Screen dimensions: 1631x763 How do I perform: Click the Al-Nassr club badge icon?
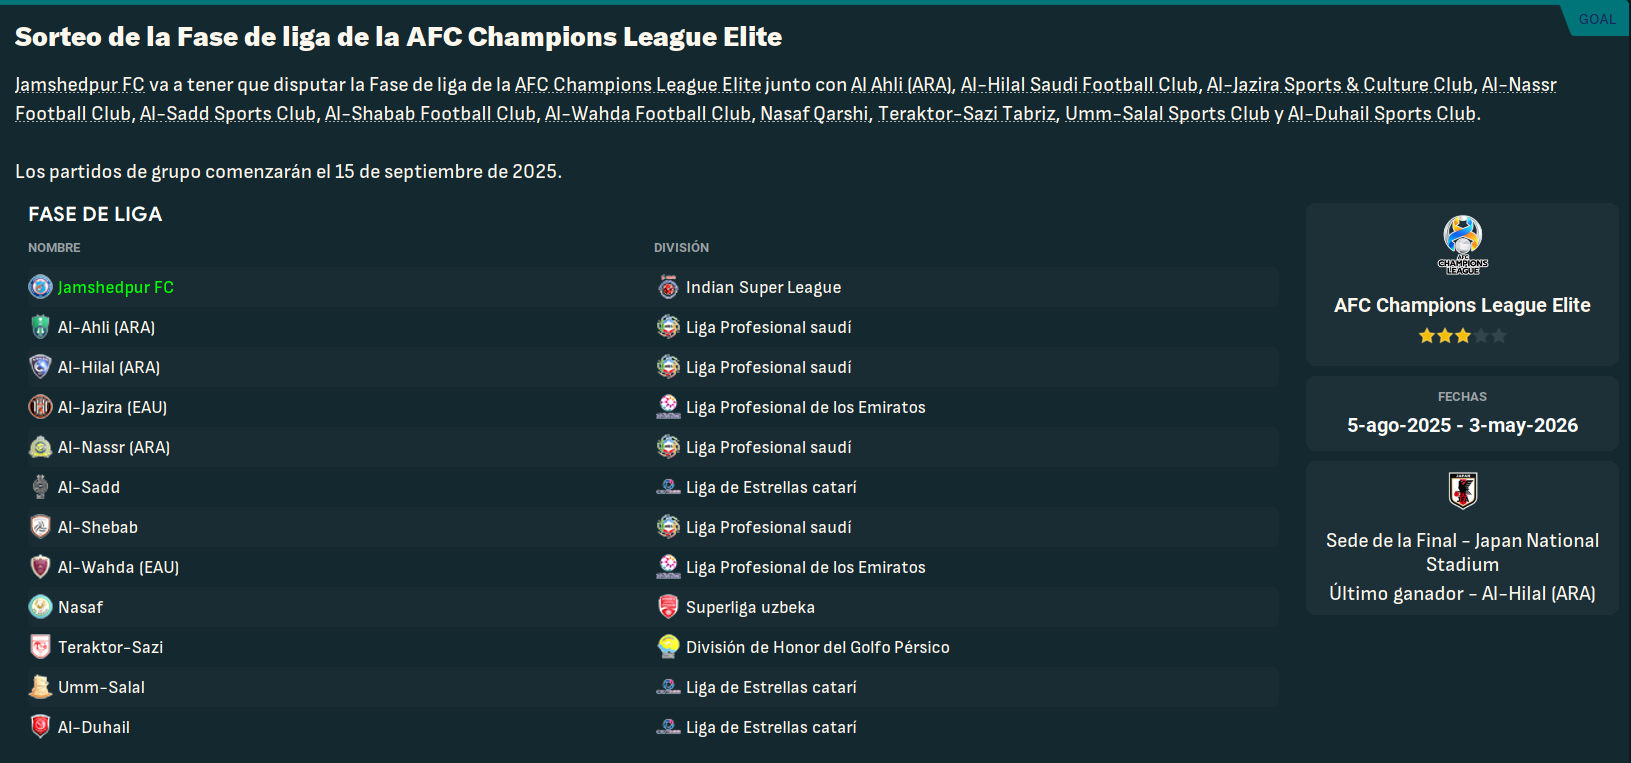click(40, 447)
